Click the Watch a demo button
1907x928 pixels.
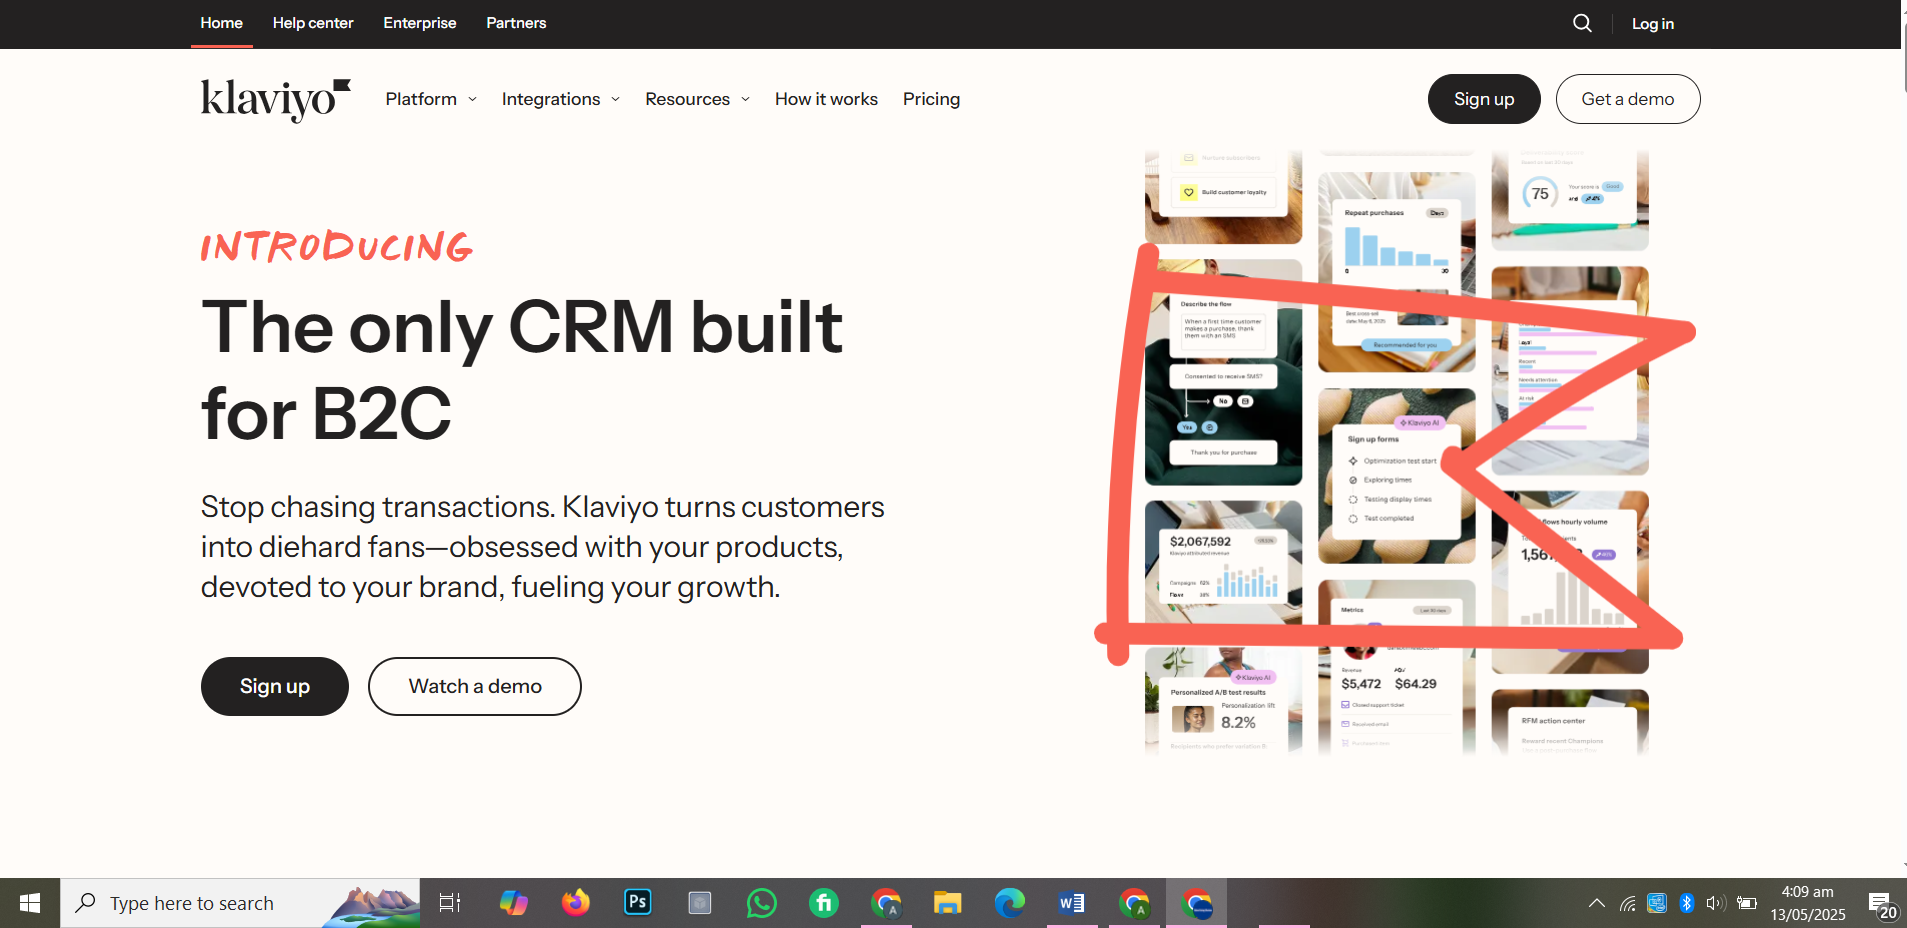click(475, 686)
